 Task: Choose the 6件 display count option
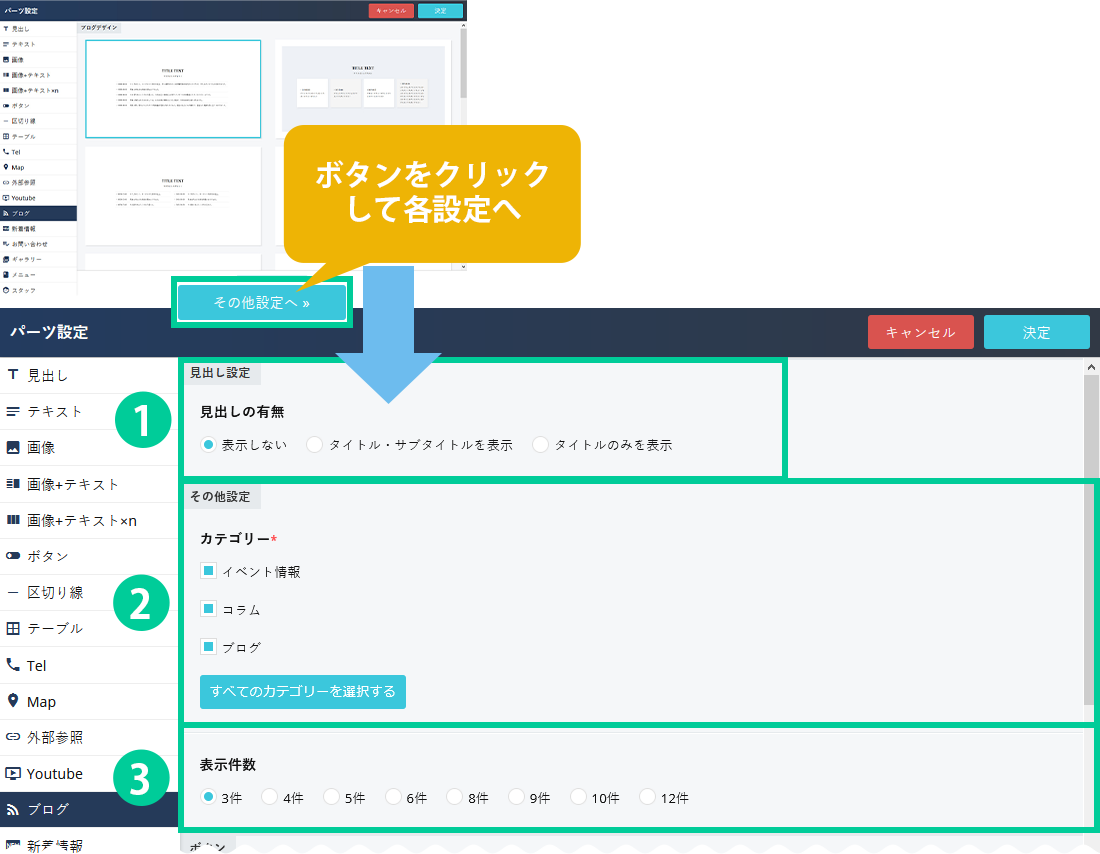393,797
